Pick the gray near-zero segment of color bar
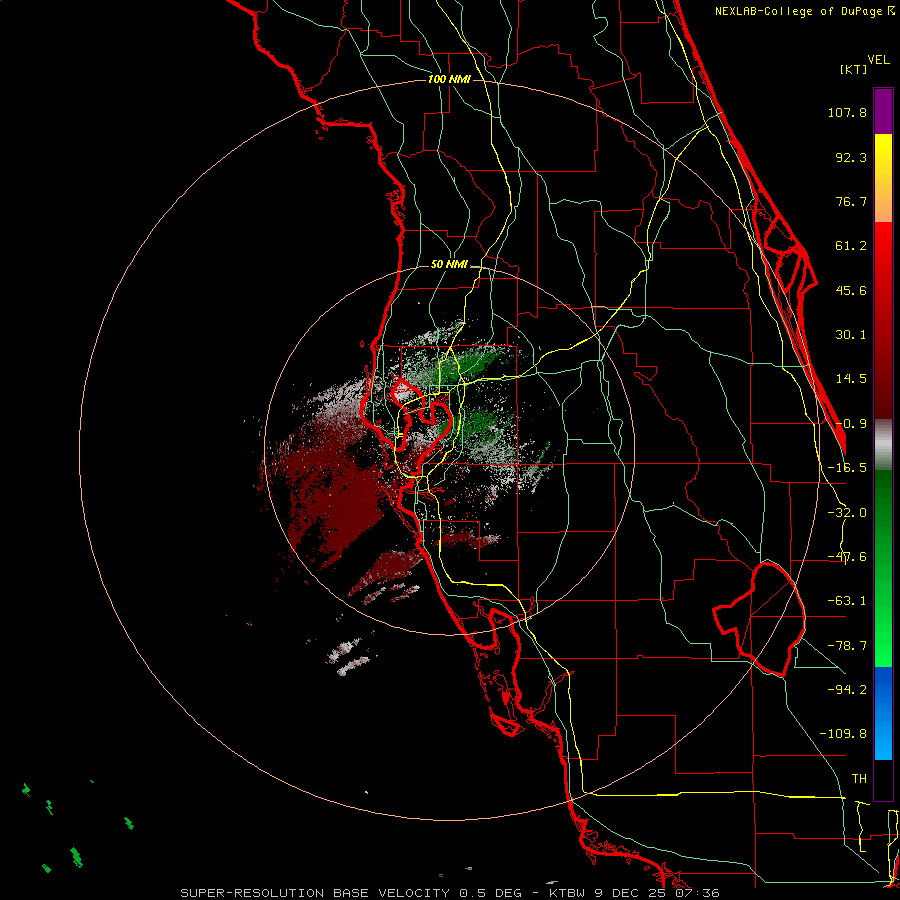 point(883,445)
